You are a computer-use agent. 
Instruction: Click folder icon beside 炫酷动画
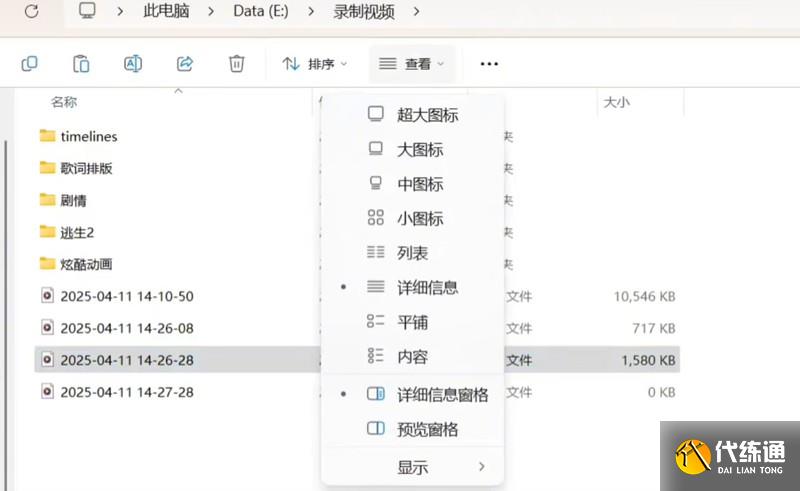[47, 263]
